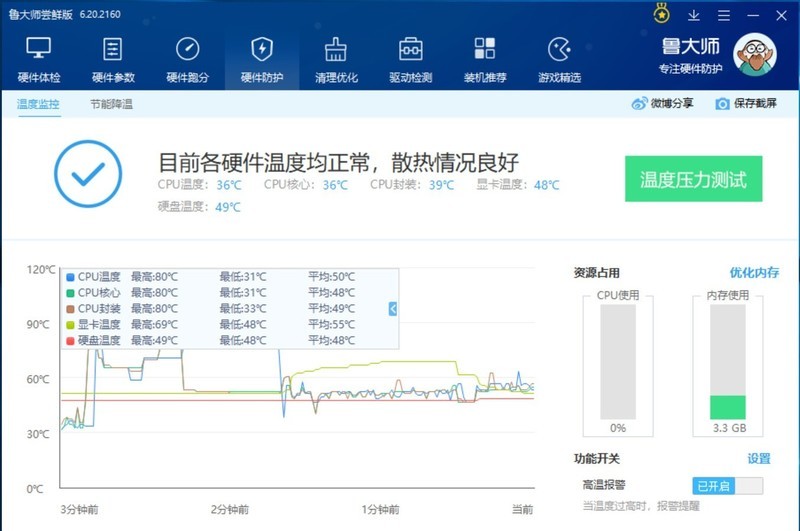Click the 保存截屏 text link

coord(755,104)
